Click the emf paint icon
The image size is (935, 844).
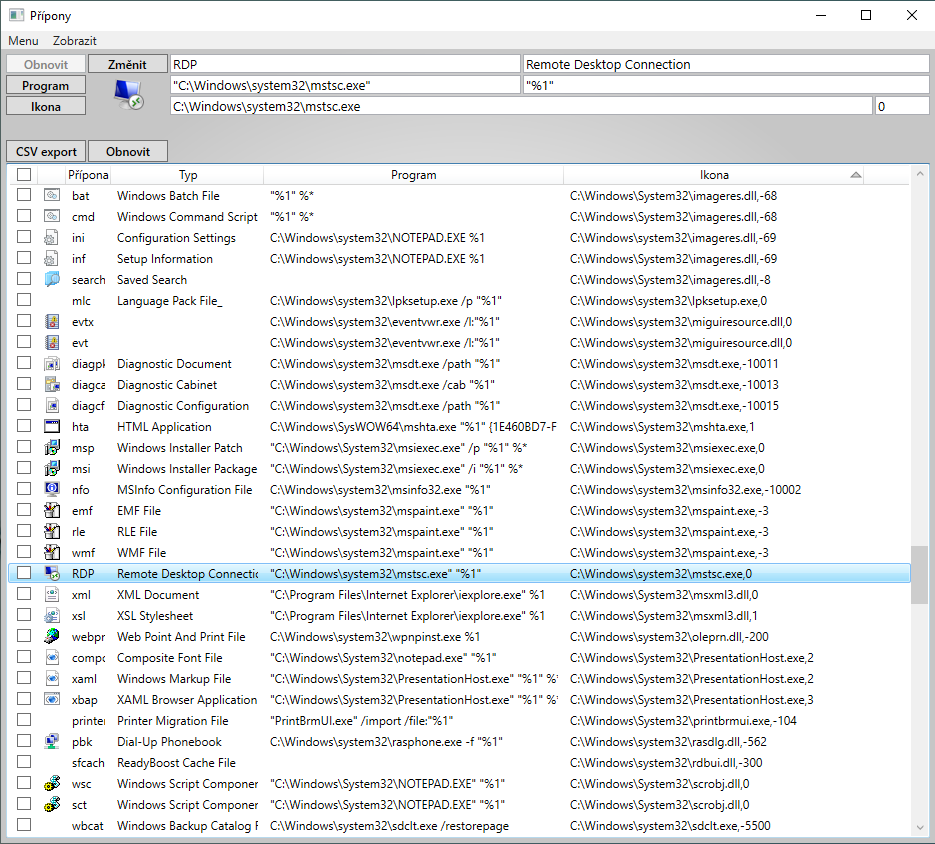(x=52, y=510)
